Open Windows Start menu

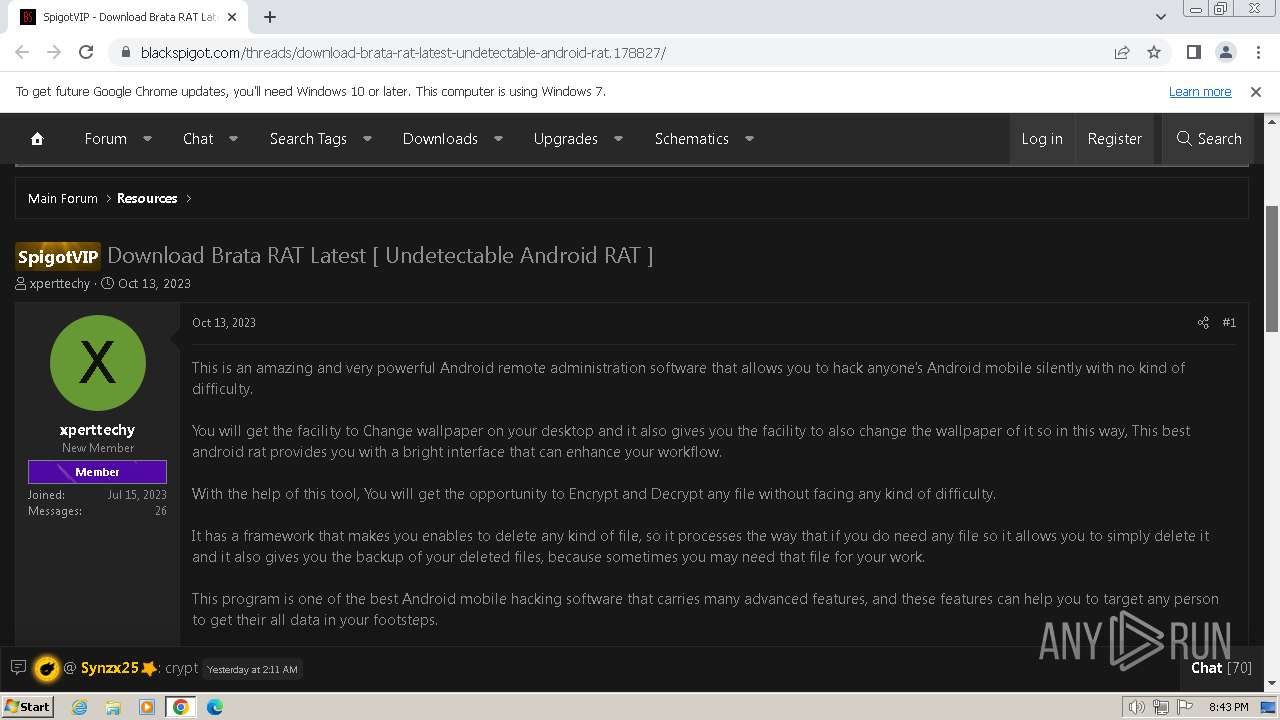coord(27,706)
